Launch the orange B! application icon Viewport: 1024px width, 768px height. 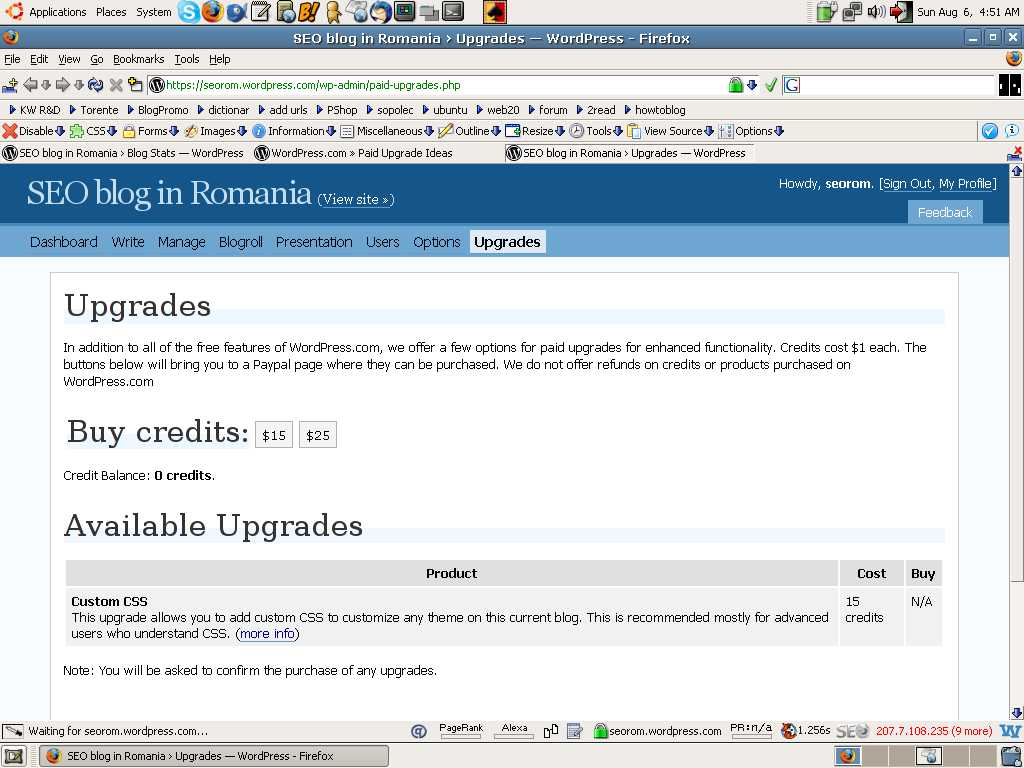(x=308, y=12)
